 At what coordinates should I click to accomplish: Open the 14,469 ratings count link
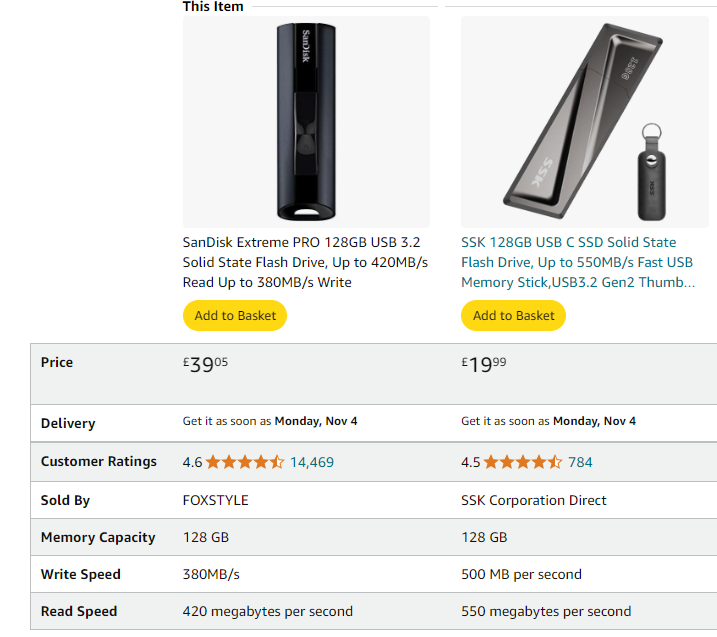[x=312, y=462]
